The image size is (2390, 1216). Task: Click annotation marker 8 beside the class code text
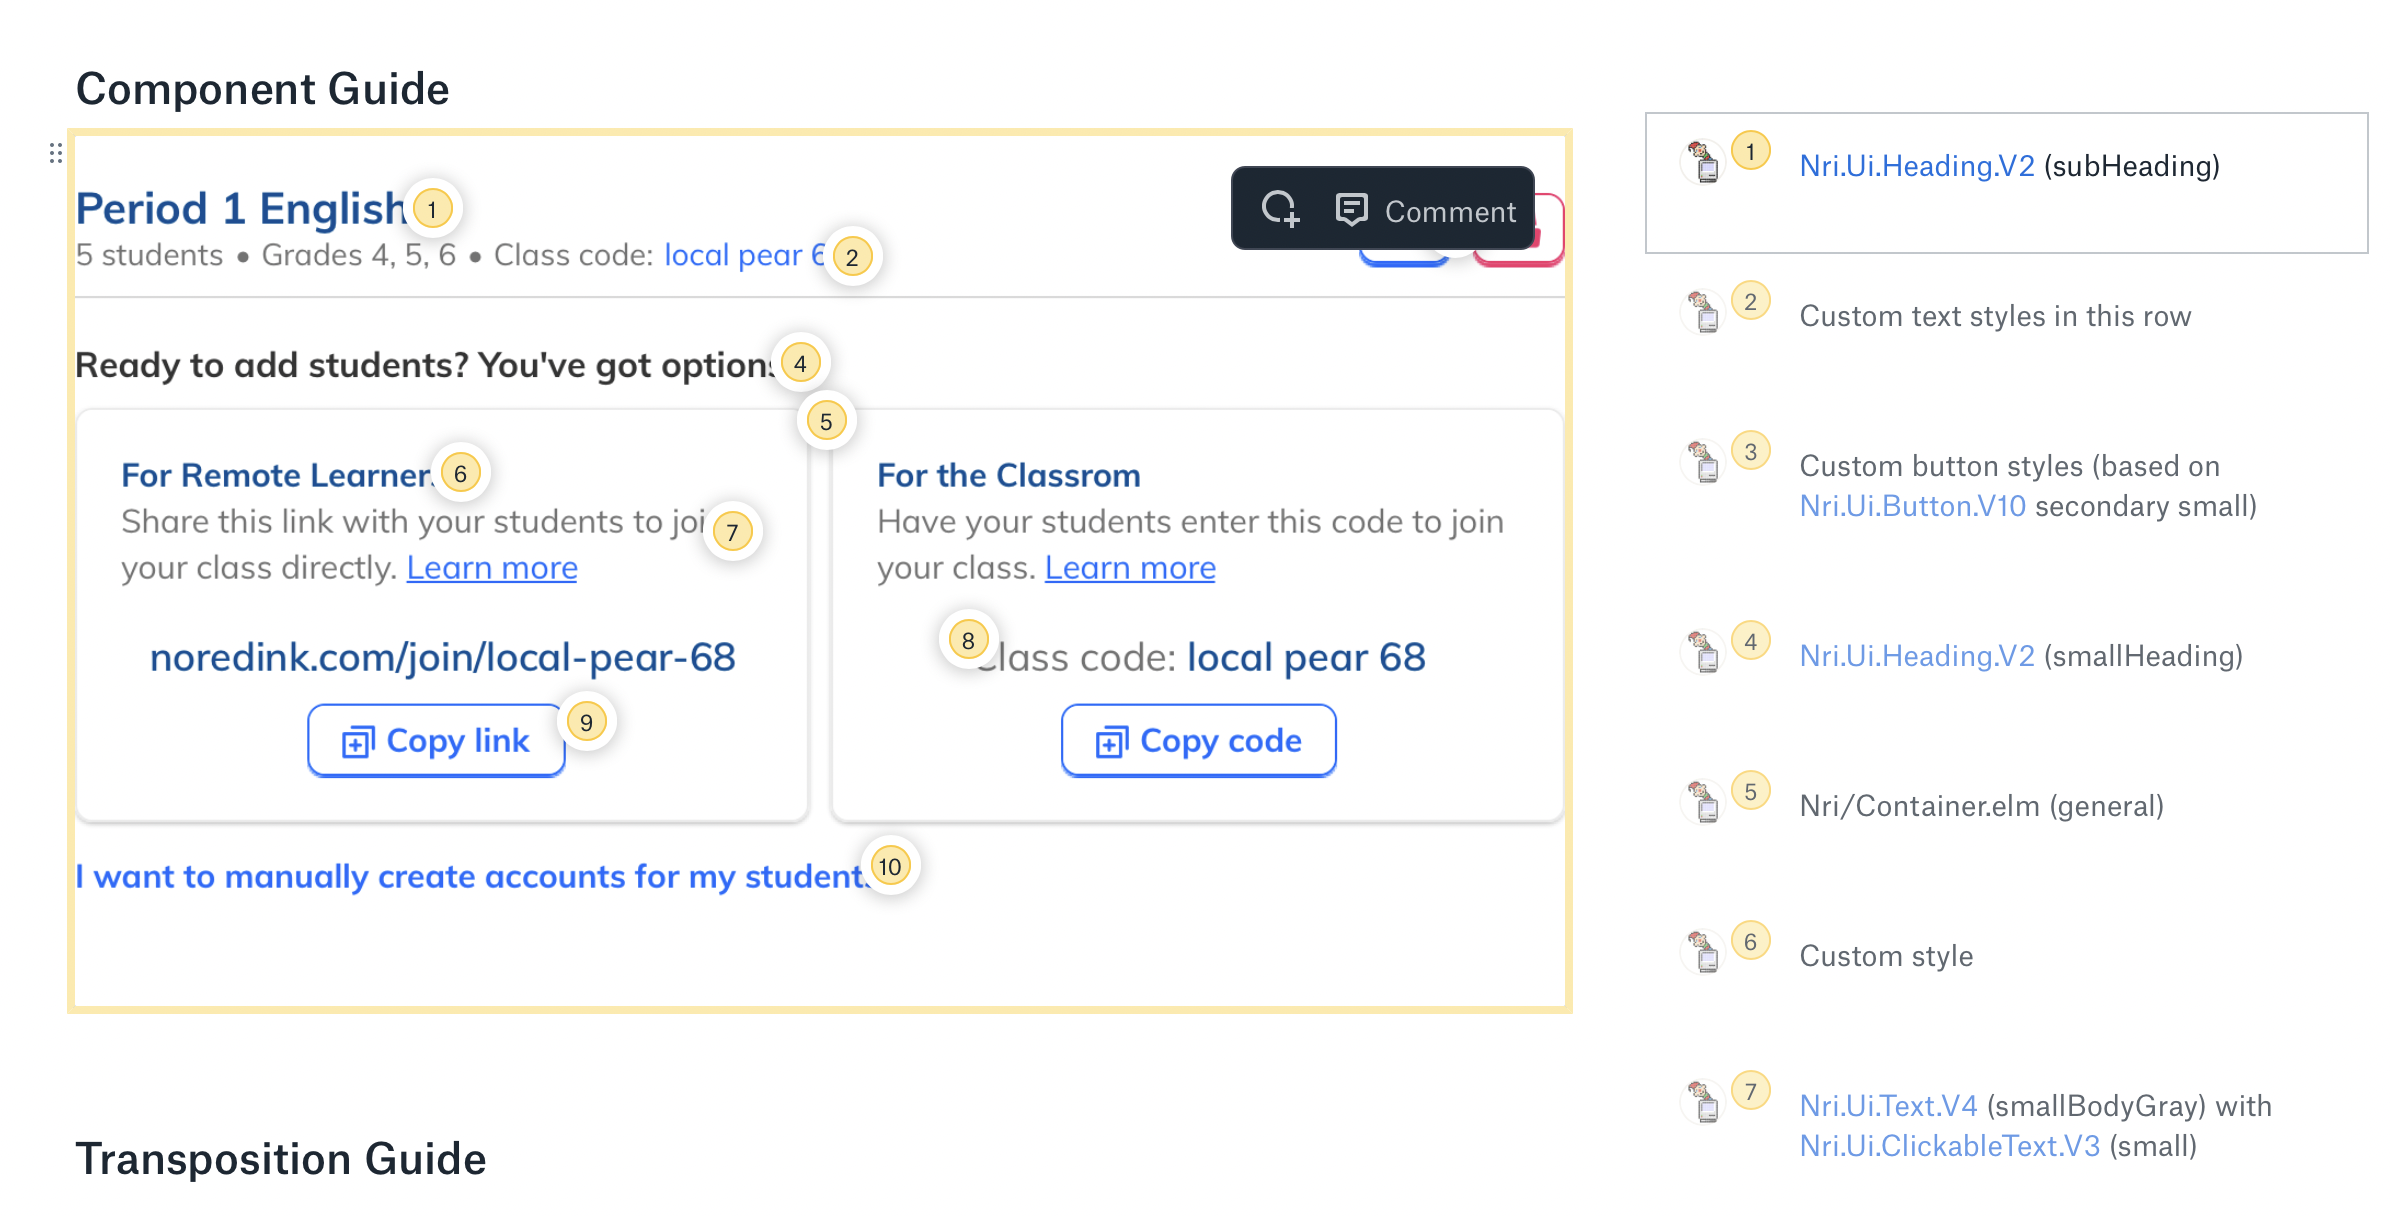pyautogui.click(x=968, y=641)
